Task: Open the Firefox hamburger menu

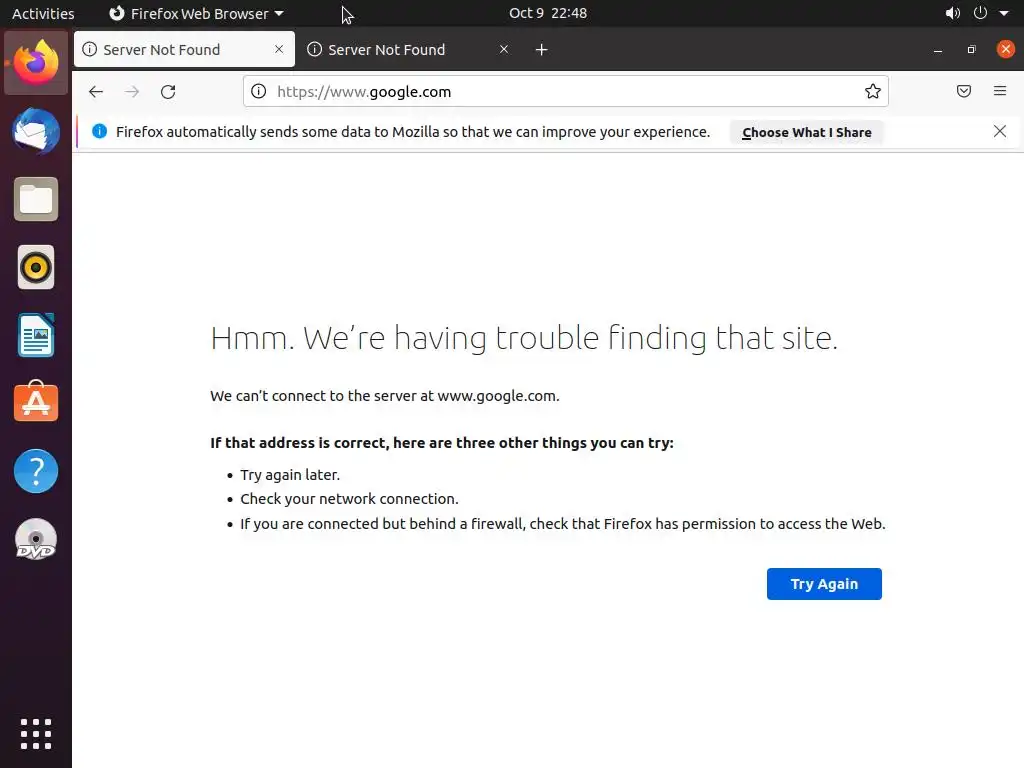Action: point(1000,91)
